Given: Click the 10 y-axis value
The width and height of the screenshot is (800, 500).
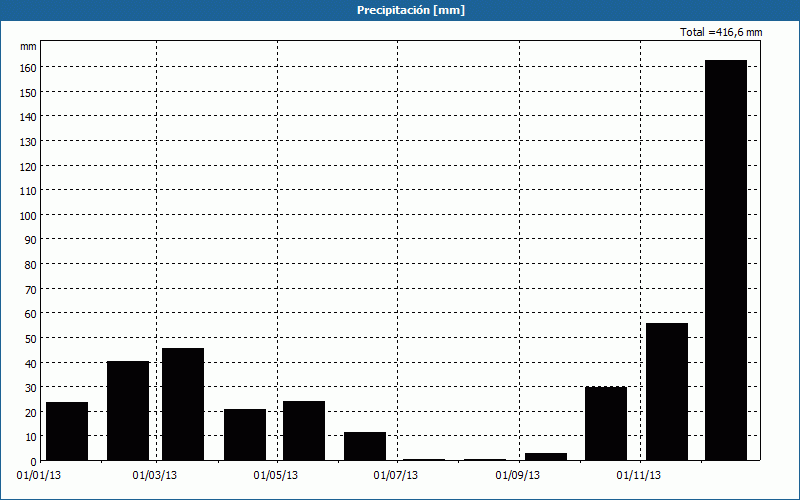Looking at the screenshot, I should pyautogui.click(x=31, y=438).
